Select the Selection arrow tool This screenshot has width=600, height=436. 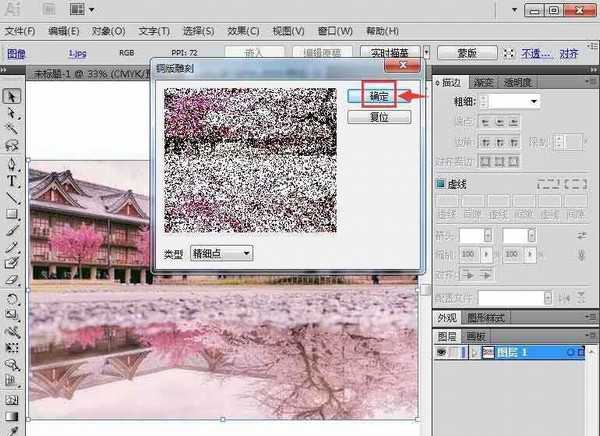point(13,96)
